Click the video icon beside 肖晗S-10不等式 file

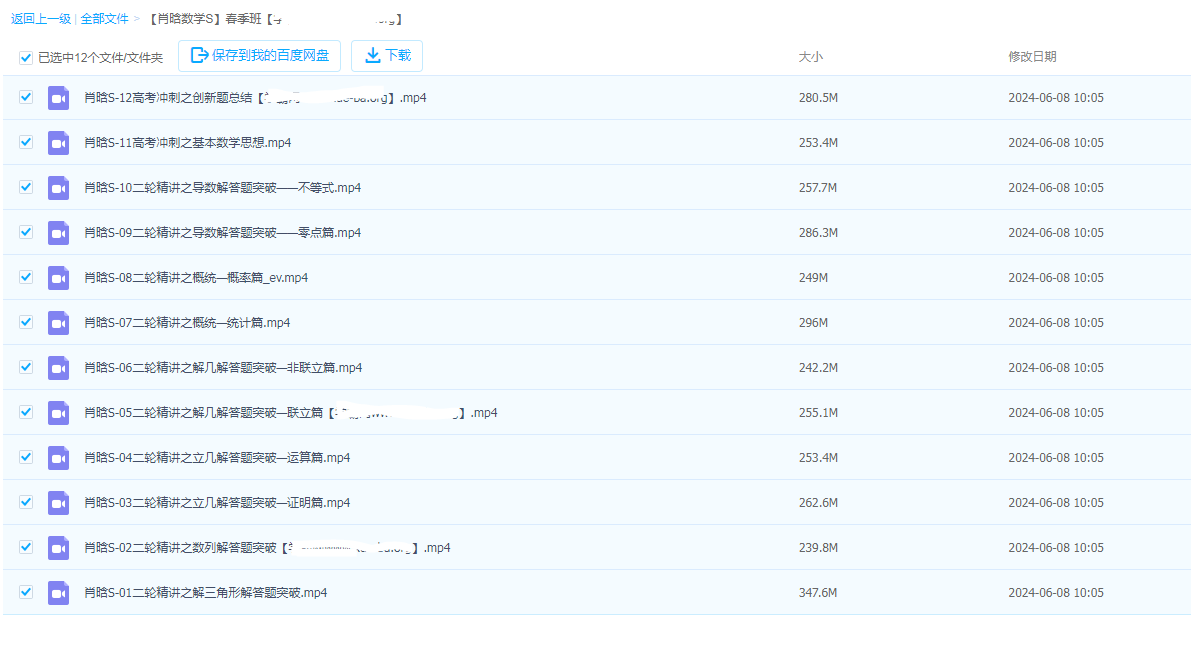[58, 187]
